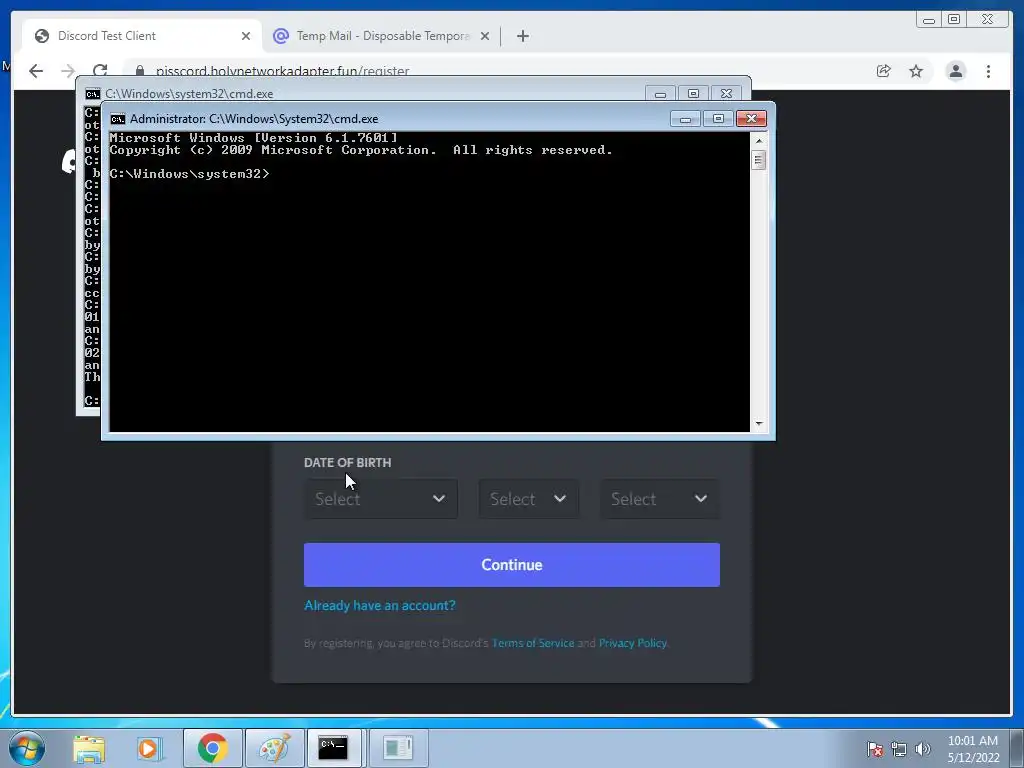
Task: Go back in Chrome
Action: tap(36, 71)
